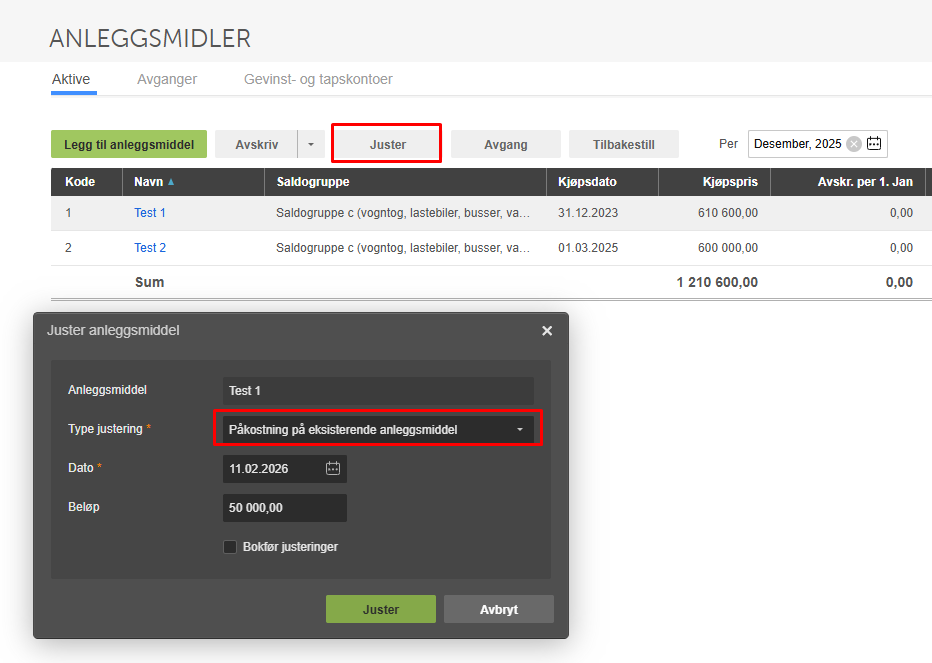Select cell with Kjøpsdato 31.12.2023
Image resolution: width=932 pixels, height=663 pixels.
pyautogui.click(x=588, y=213)
